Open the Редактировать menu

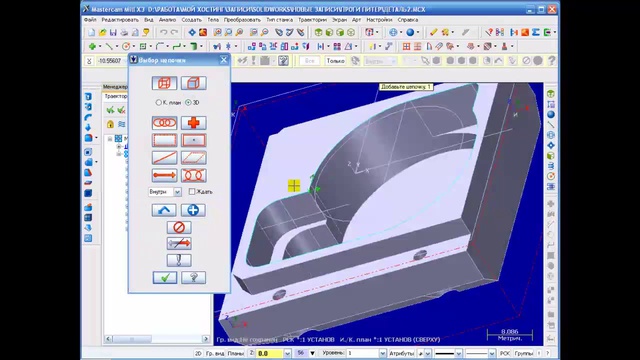coord(120,20)
